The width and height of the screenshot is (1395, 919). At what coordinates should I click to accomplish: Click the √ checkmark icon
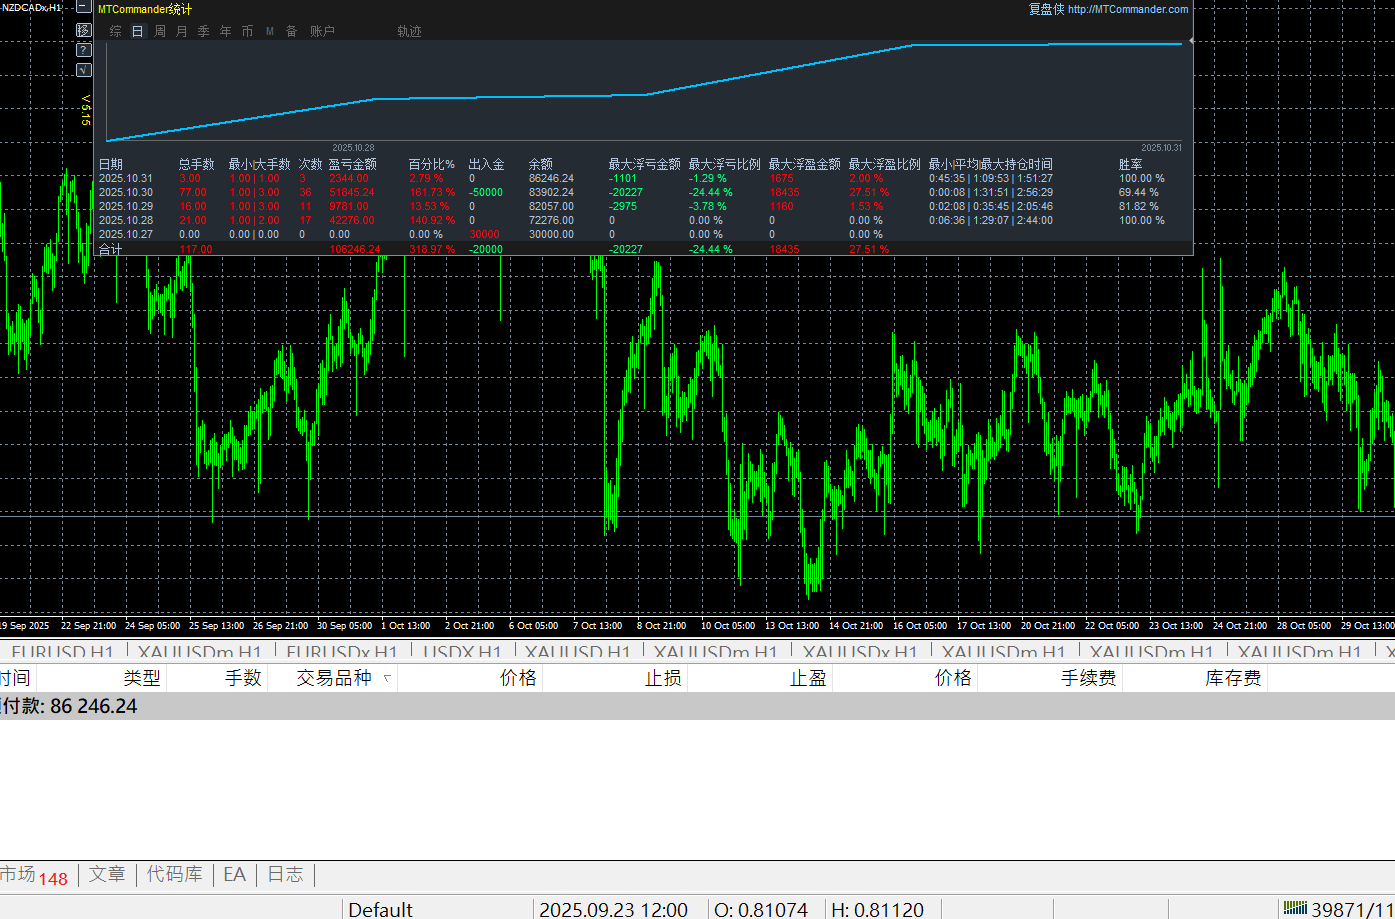coord(84,70)
